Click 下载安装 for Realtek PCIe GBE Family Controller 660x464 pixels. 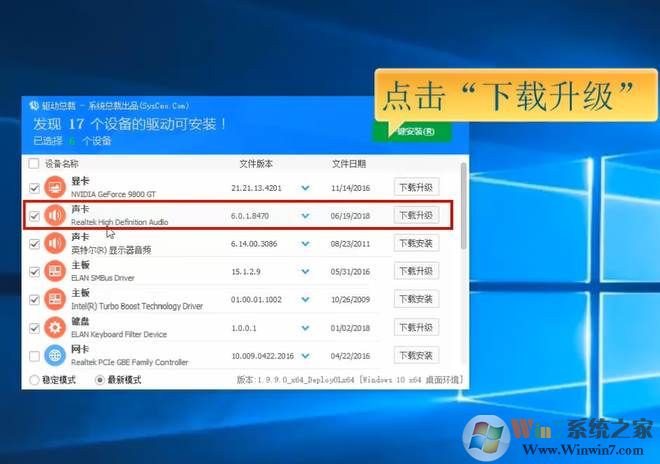(x=416, y=355)
